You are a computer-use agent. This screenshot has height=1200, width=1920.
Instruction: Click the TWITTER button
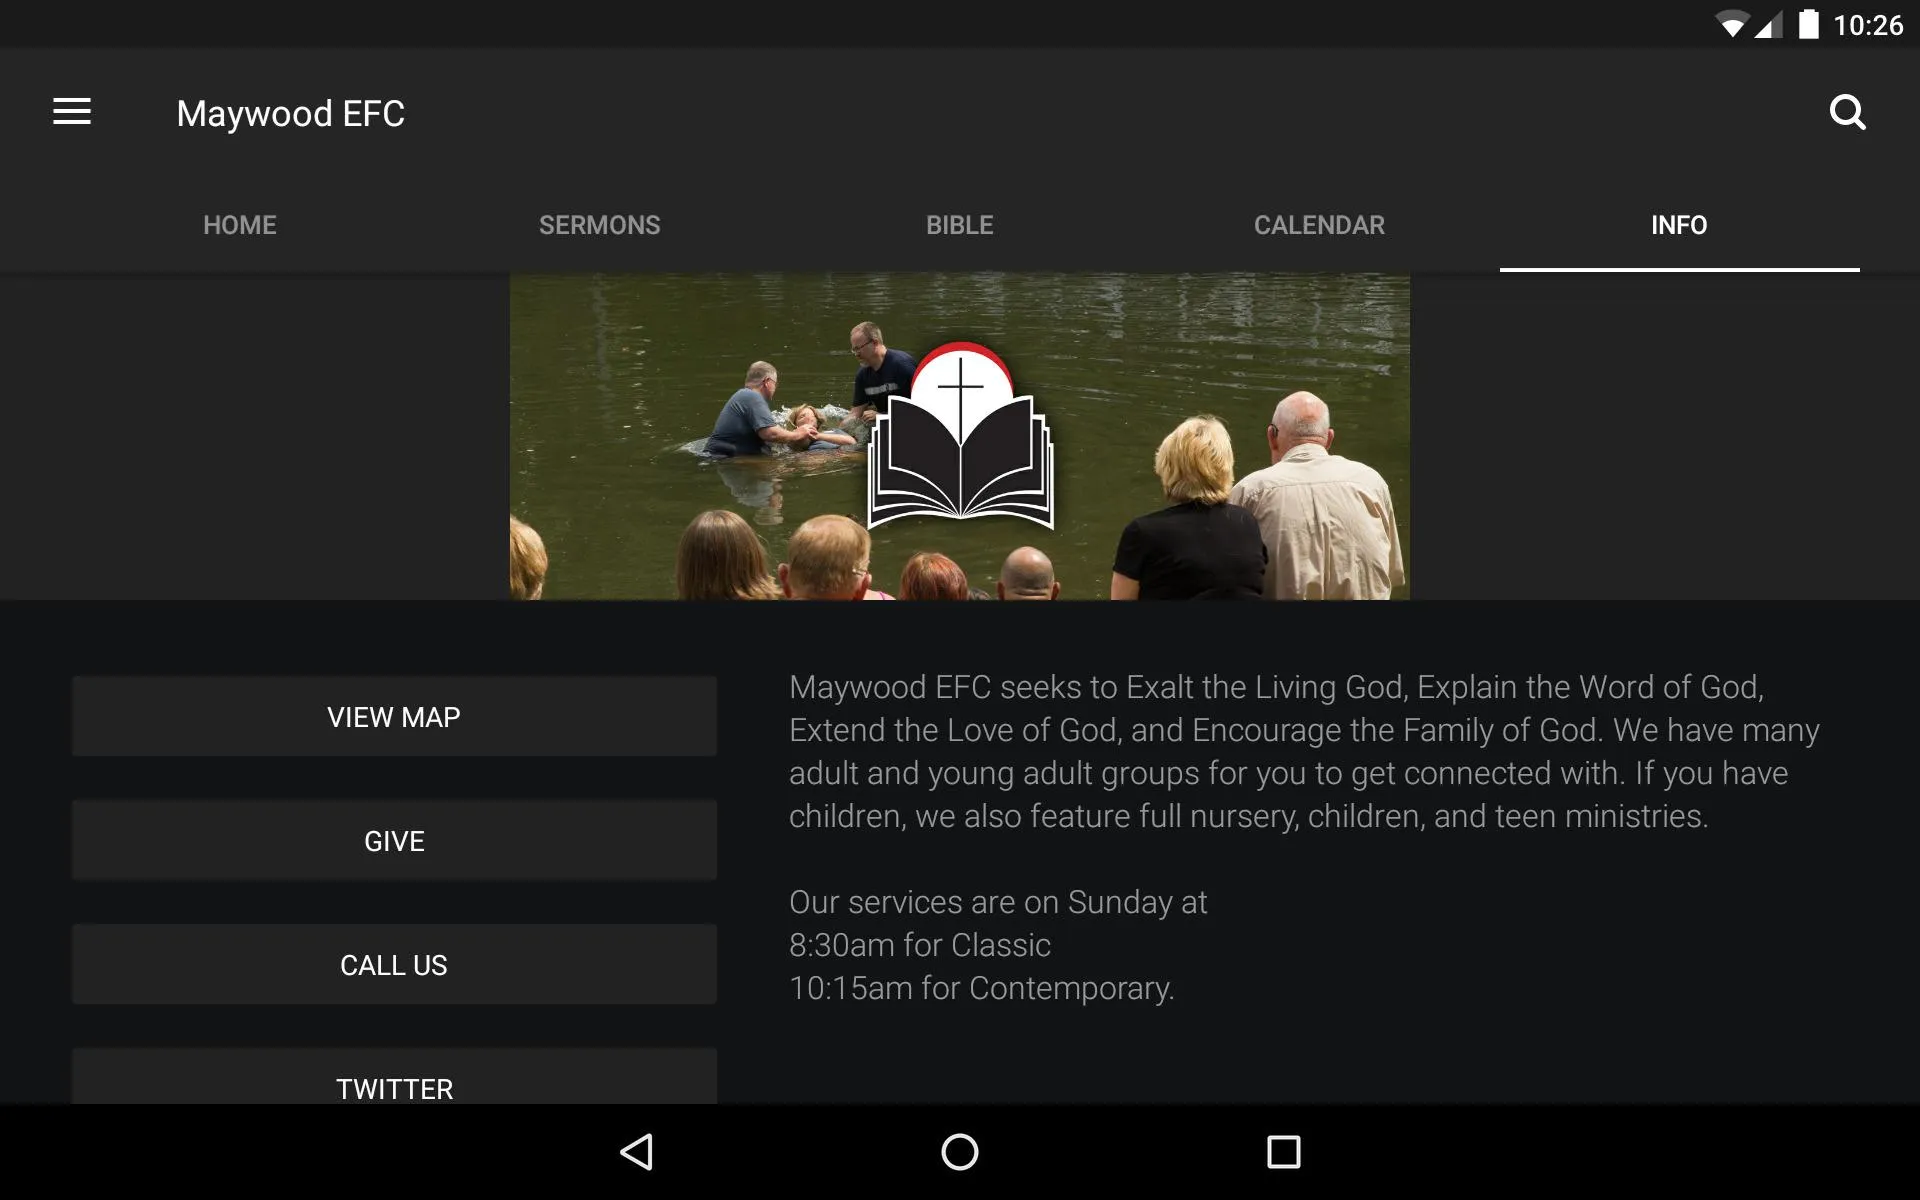tap(394, 1087)
